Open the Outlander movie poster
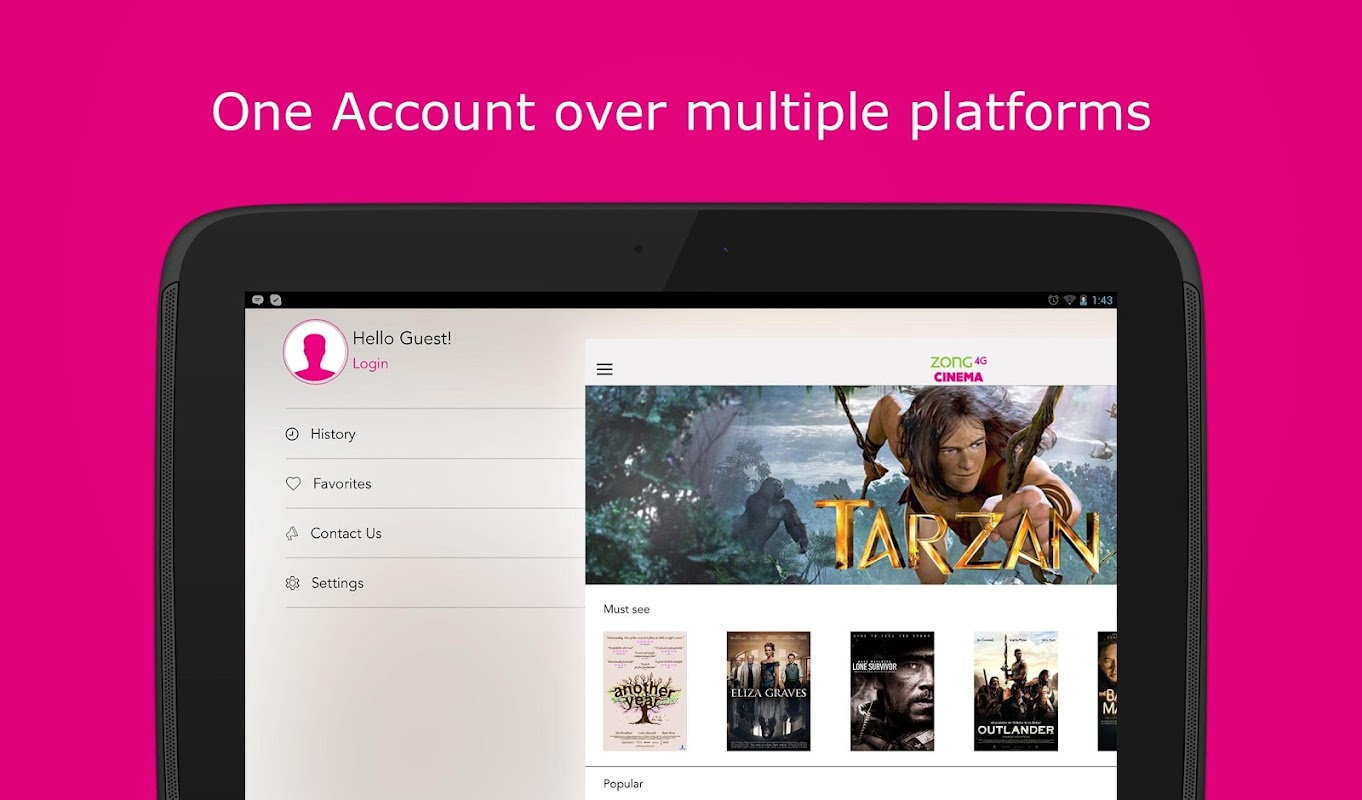Image resolution: width=1362 pixels, height=800 pixels. (1016, 691)
